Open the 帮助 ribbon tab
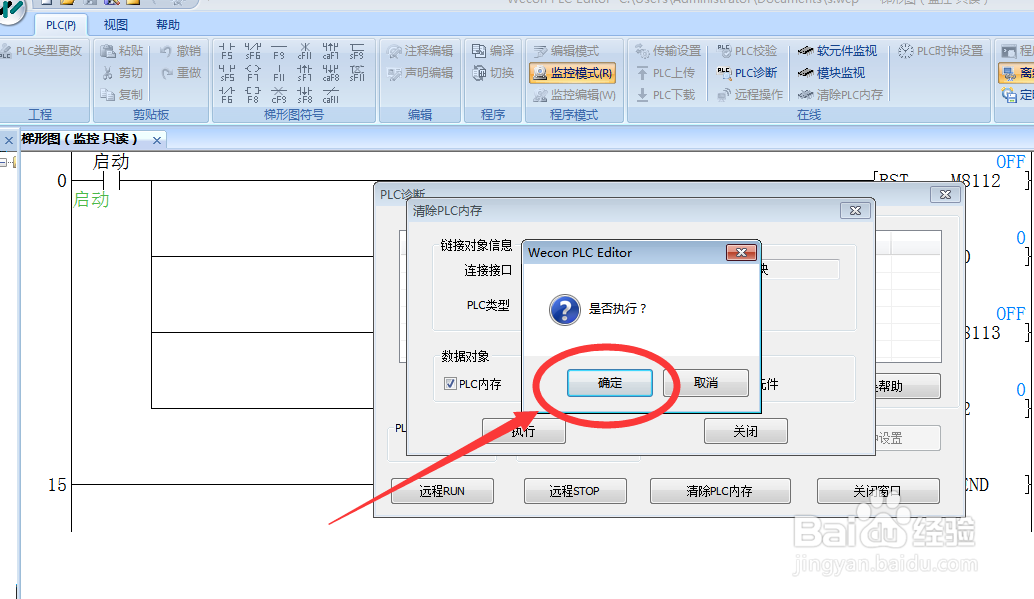The width and height of the screenshot is (1034, 599). pos(167,25)
